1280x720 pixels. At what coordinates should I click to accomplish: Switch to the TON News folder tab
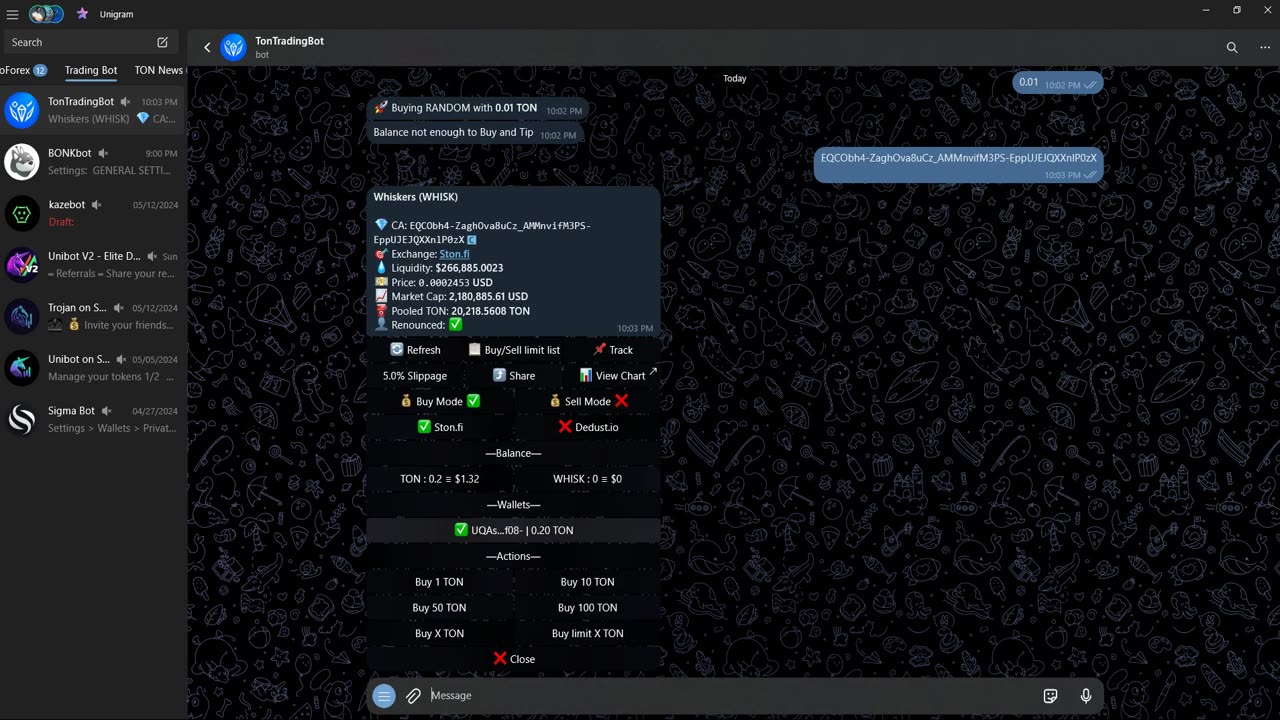158,70
